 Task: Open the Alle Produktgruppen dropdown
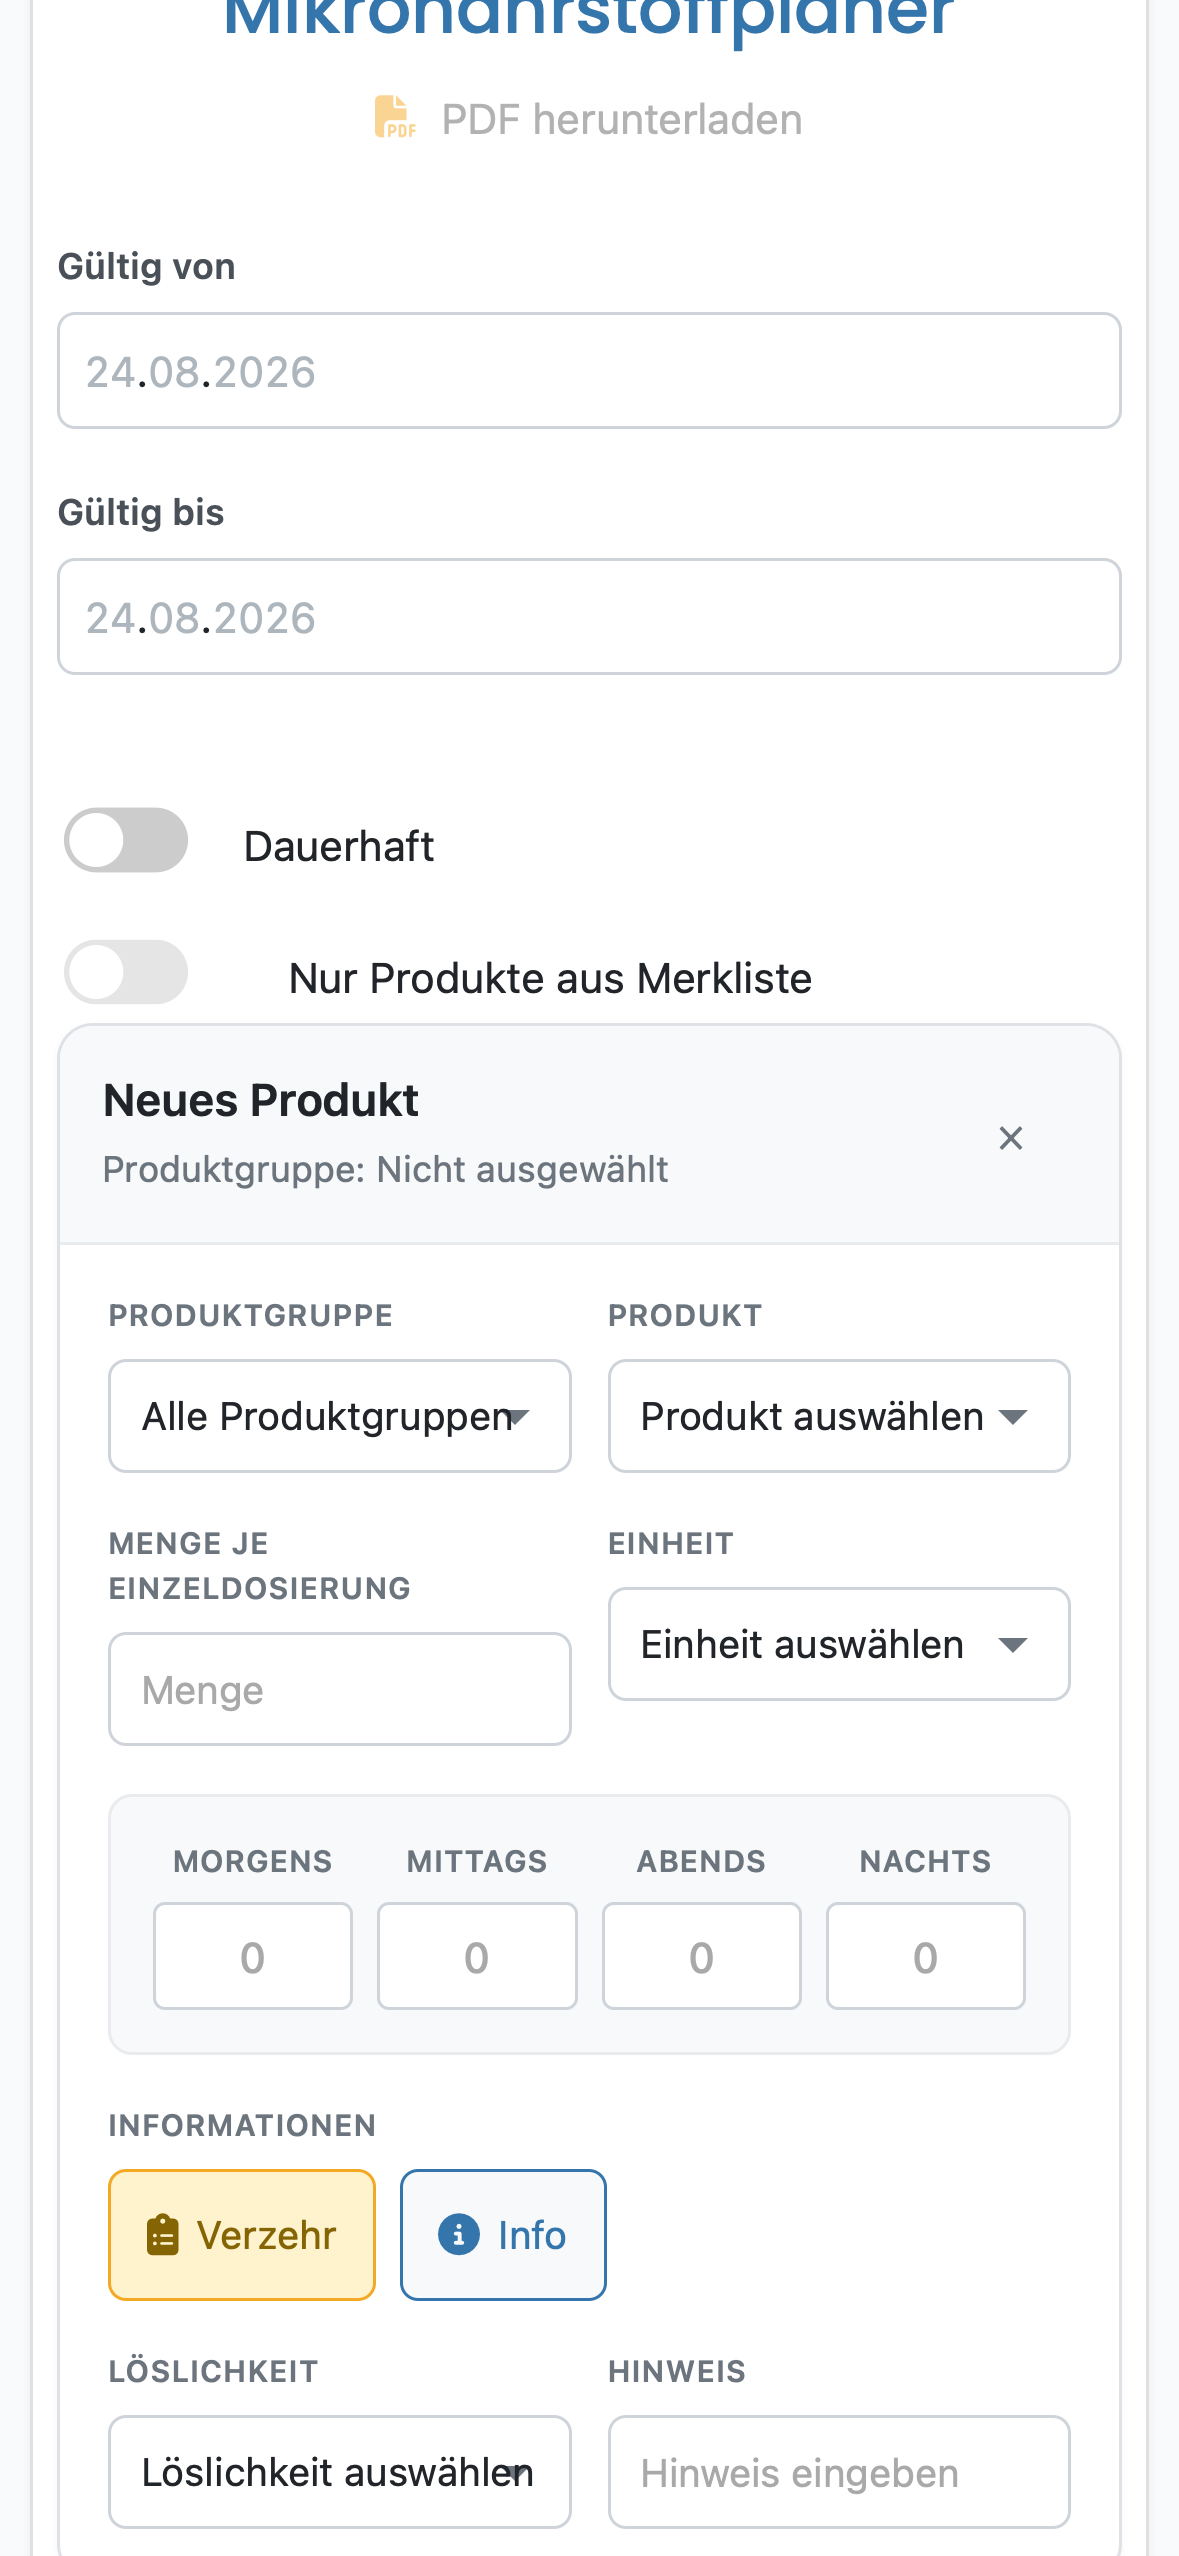340,1416
